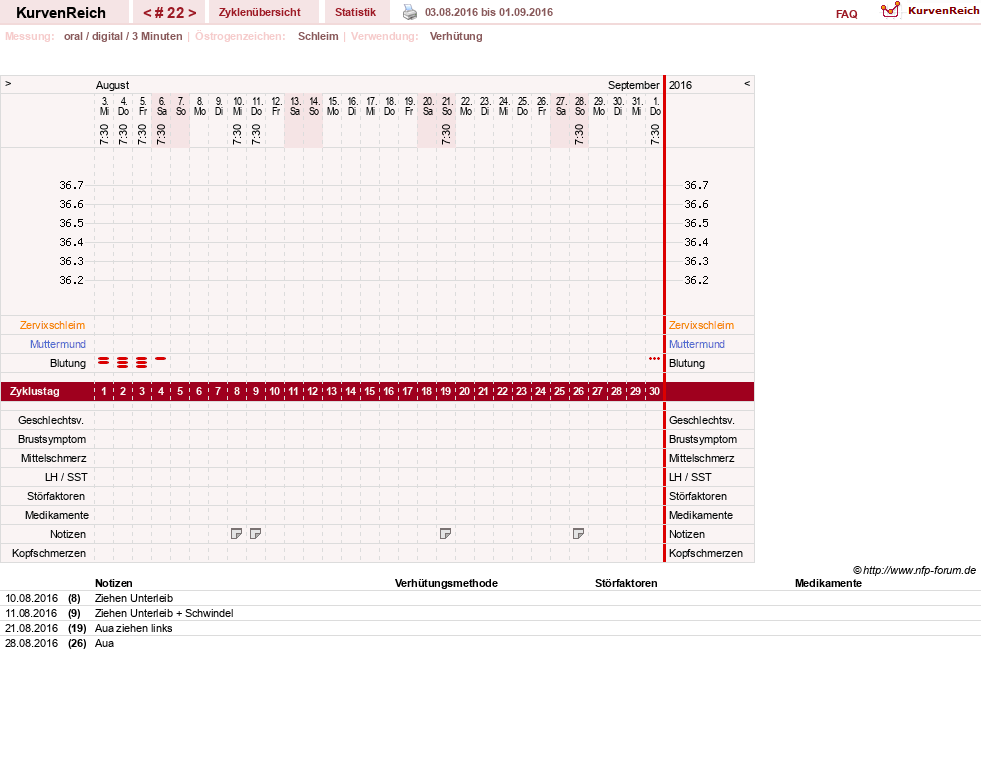Select cycle day 1 in Zyklustag row
Image resolution: width=981 pixels, height=782 pixels.
pyautogui.click(x=104, y=391)
